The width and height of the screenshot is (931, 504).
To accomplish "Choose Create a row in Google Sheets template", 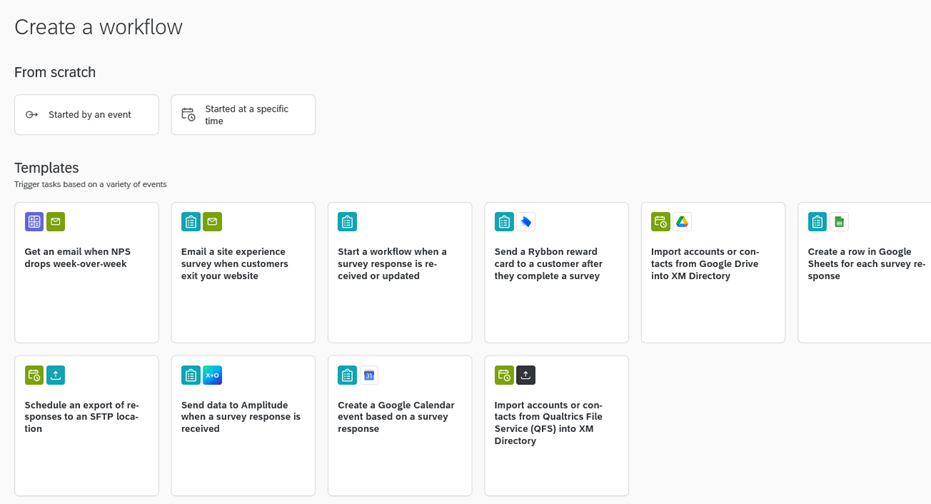I will coord(866,273).
